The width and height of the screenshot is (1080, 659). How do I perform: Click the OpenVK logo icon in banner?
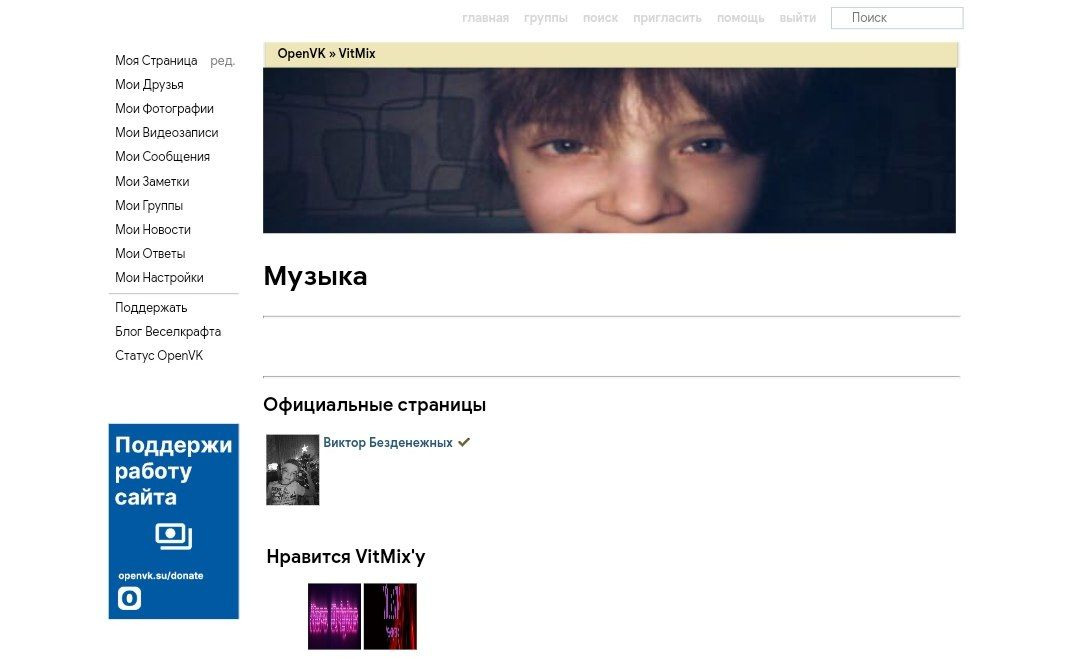coord(129,598)
